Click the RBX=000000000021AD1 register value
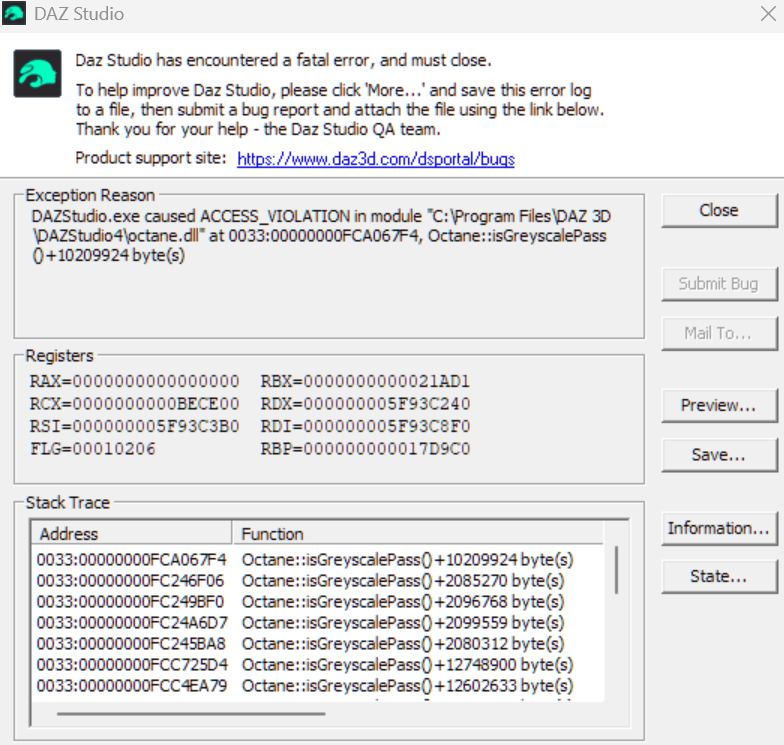784x745 pixels. pyautogui.click(x=365, y=382)
